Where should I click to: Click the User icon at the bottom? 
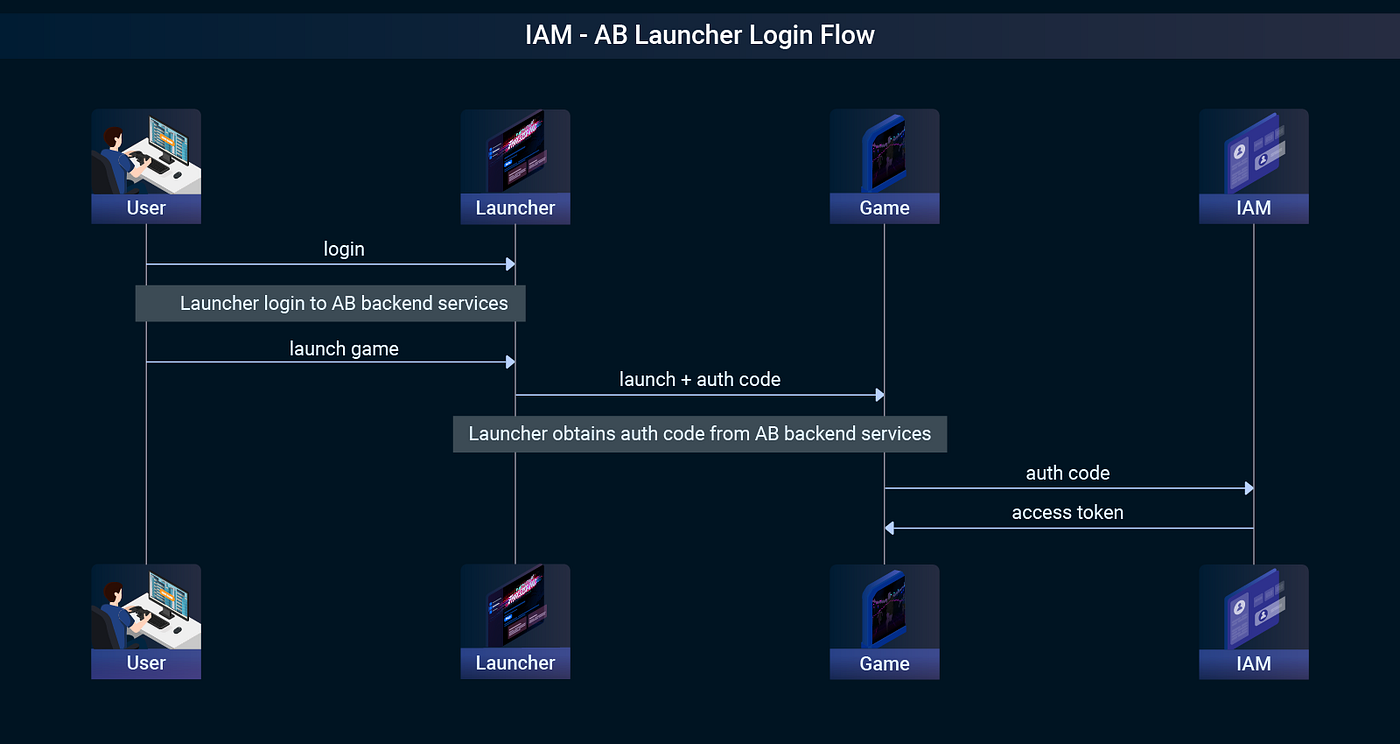[x=146, y=610]
